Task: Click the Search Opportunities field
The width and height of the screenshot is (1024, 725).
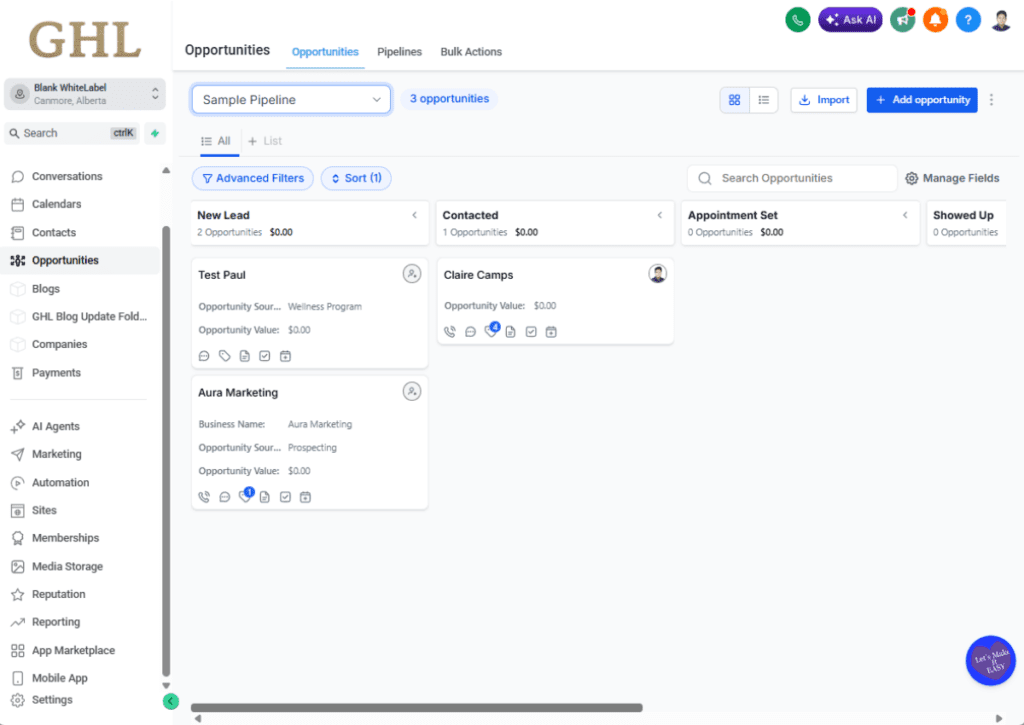Action: 791,178
